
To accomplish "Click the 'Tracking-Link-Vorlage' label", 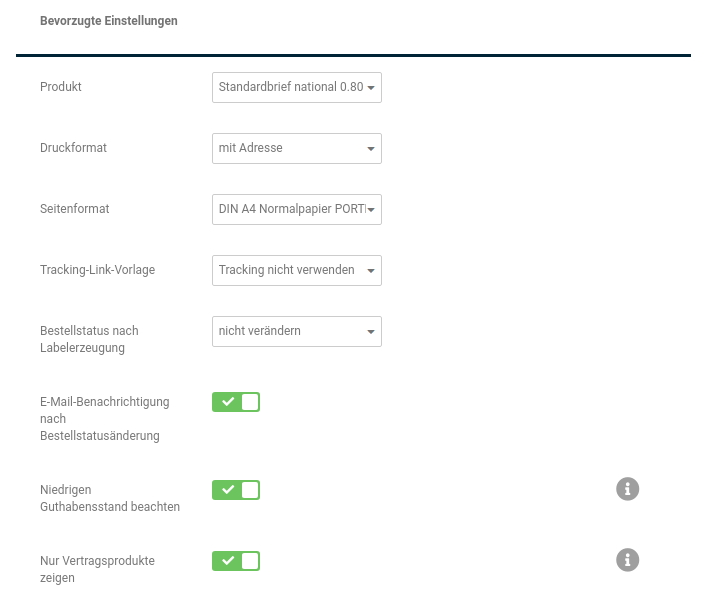I will click(97, 270).
